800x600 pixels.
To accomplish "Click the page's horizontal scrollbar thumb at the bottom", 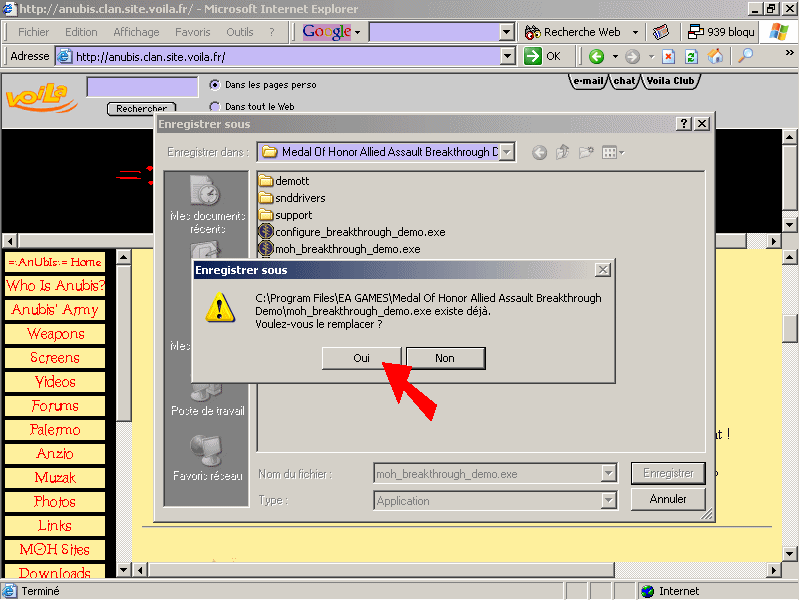I will coord(381,569).
